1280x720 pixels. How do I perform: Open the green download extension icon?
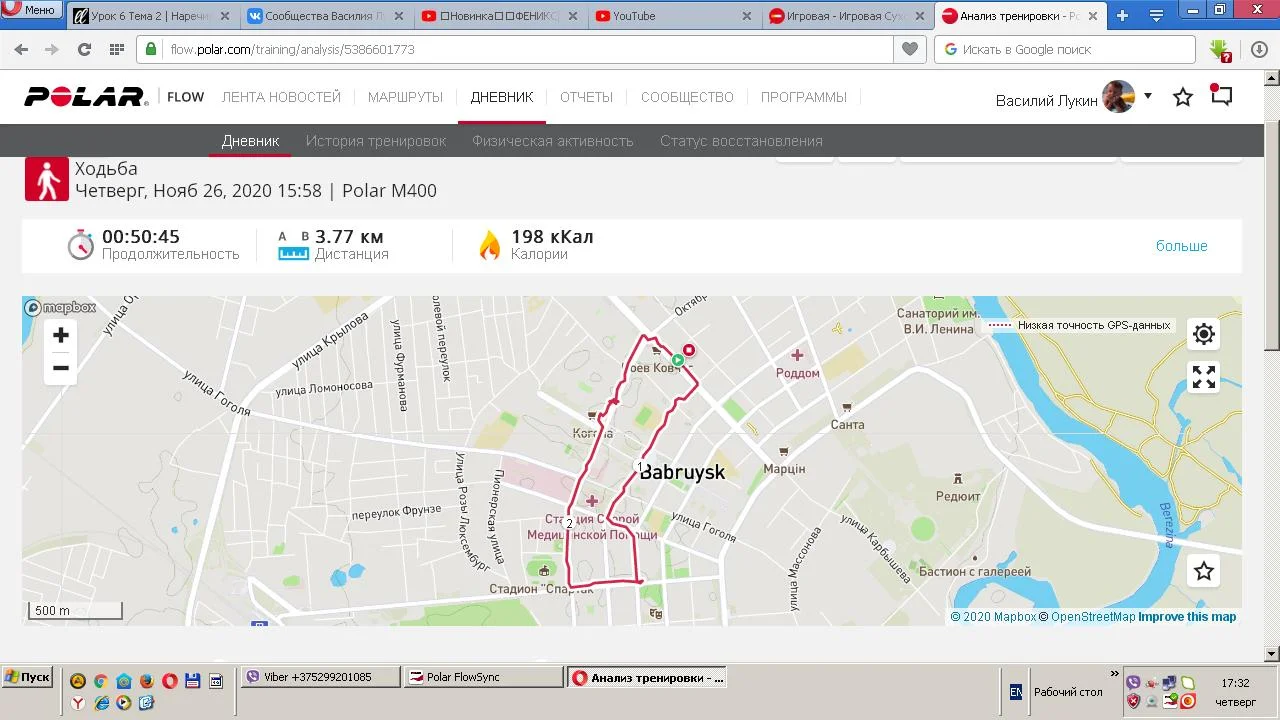coord(1219,49)
